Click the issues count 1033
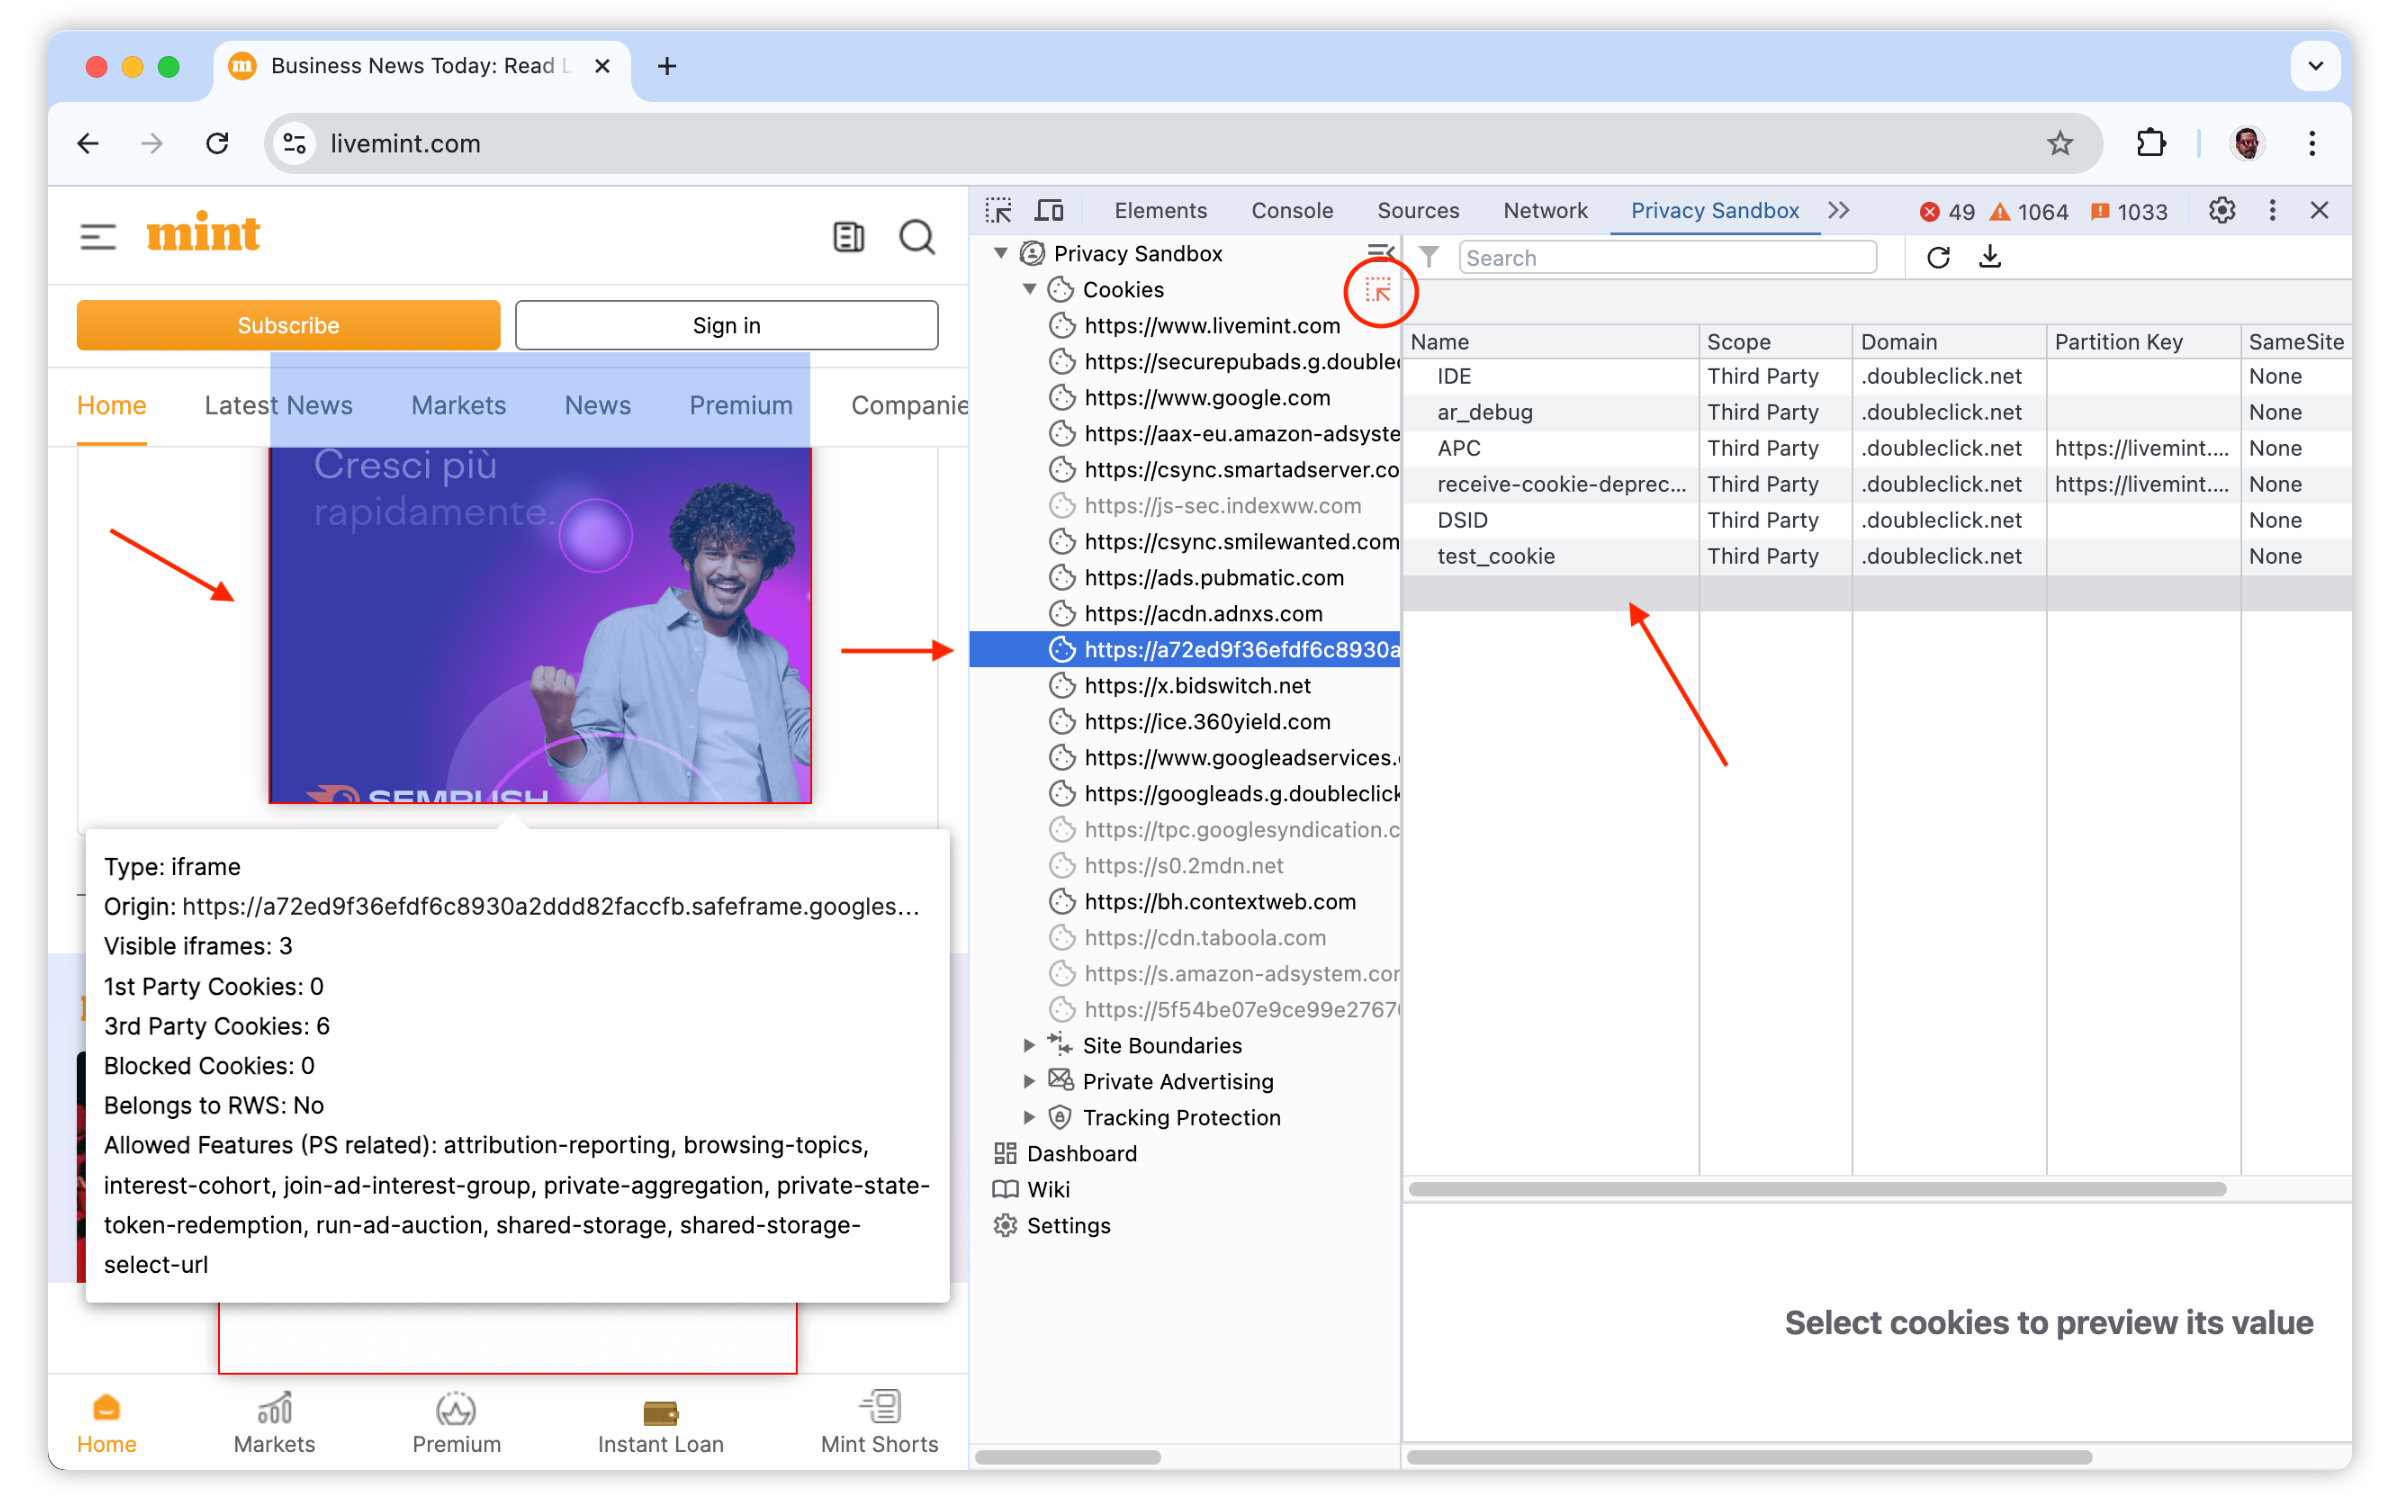2400x1500 pixels. [2128, 212]
